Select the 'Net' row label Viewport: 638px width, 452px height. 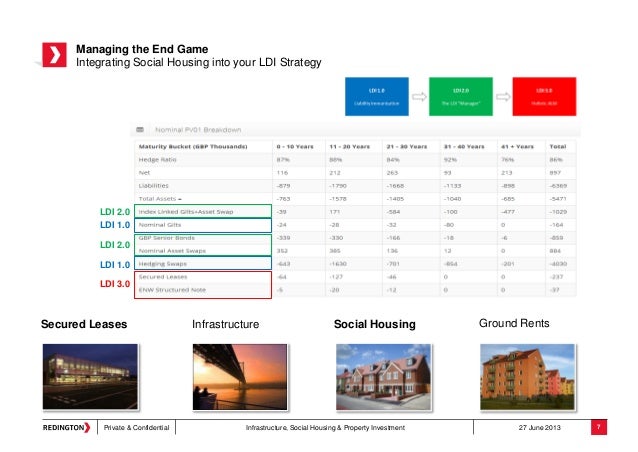point(144,173)
